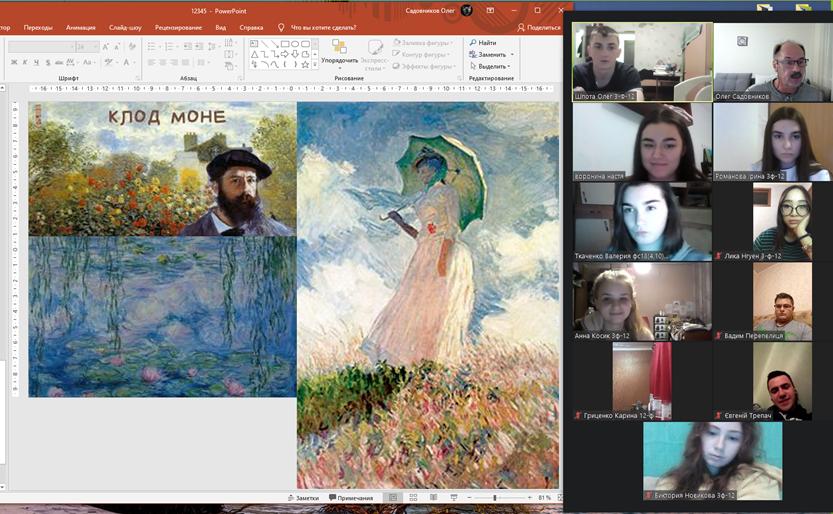The image size is (833, 514).
Task: Toggle text shadow (S) formatting
Action: coord(48,62)
